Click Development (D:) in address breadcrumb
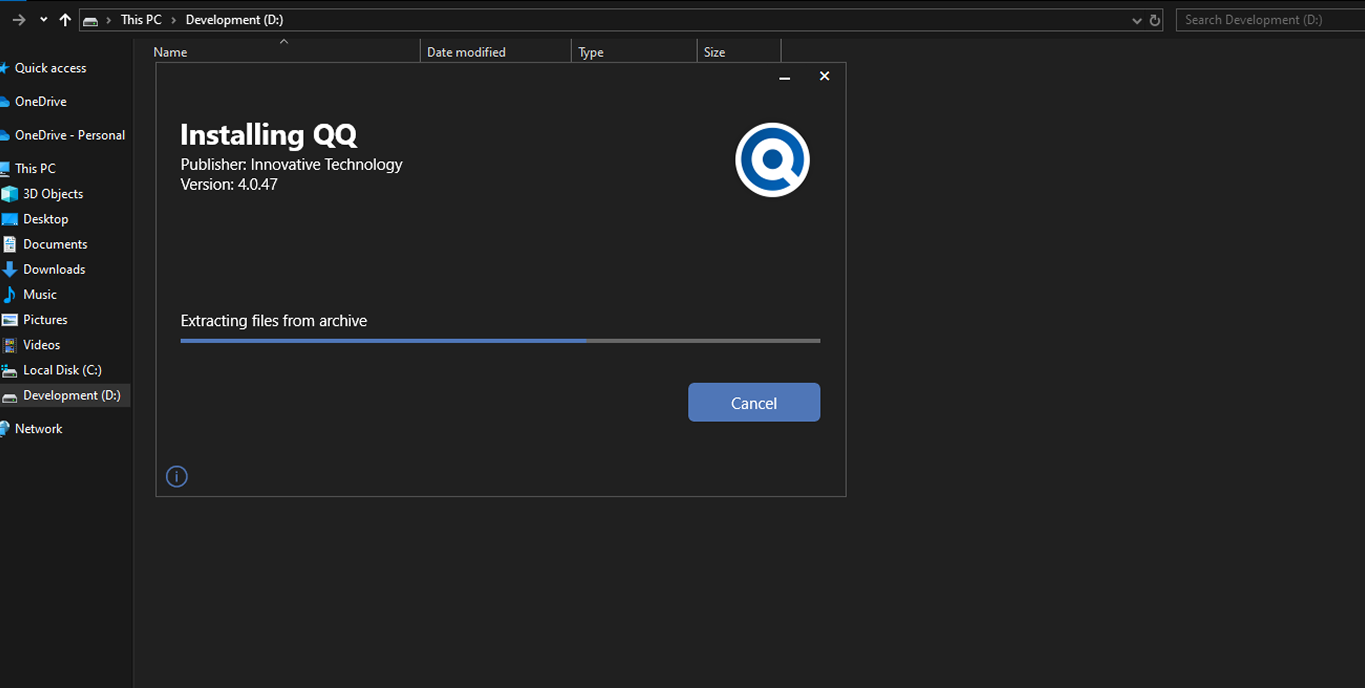 (234, 20)
